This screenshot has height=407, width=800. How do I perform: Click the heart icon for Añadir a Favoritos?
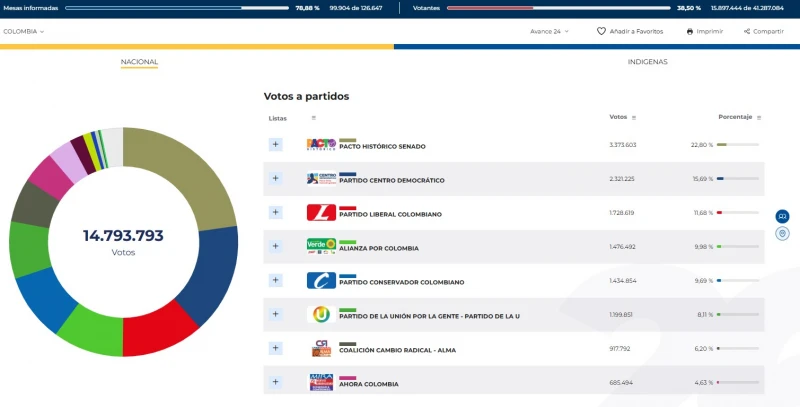tap(601, 31)
